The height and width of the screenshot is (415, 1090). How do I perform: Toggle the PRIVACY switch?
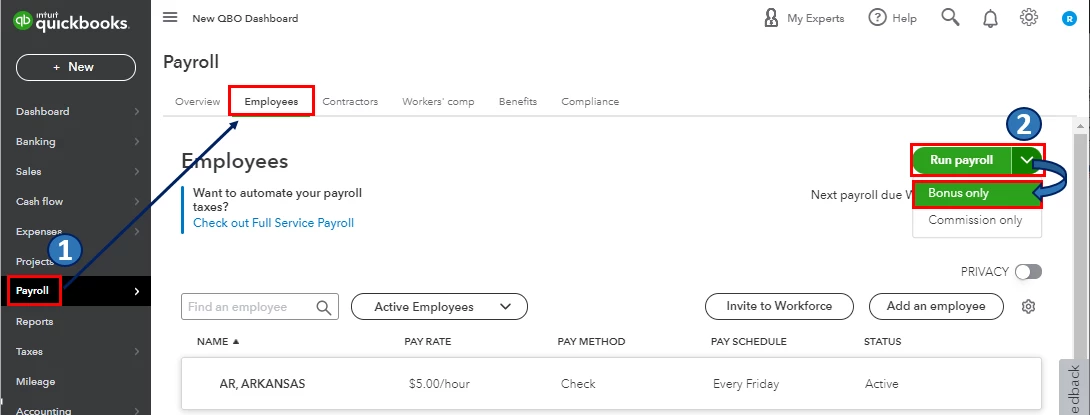point(1028,272)
